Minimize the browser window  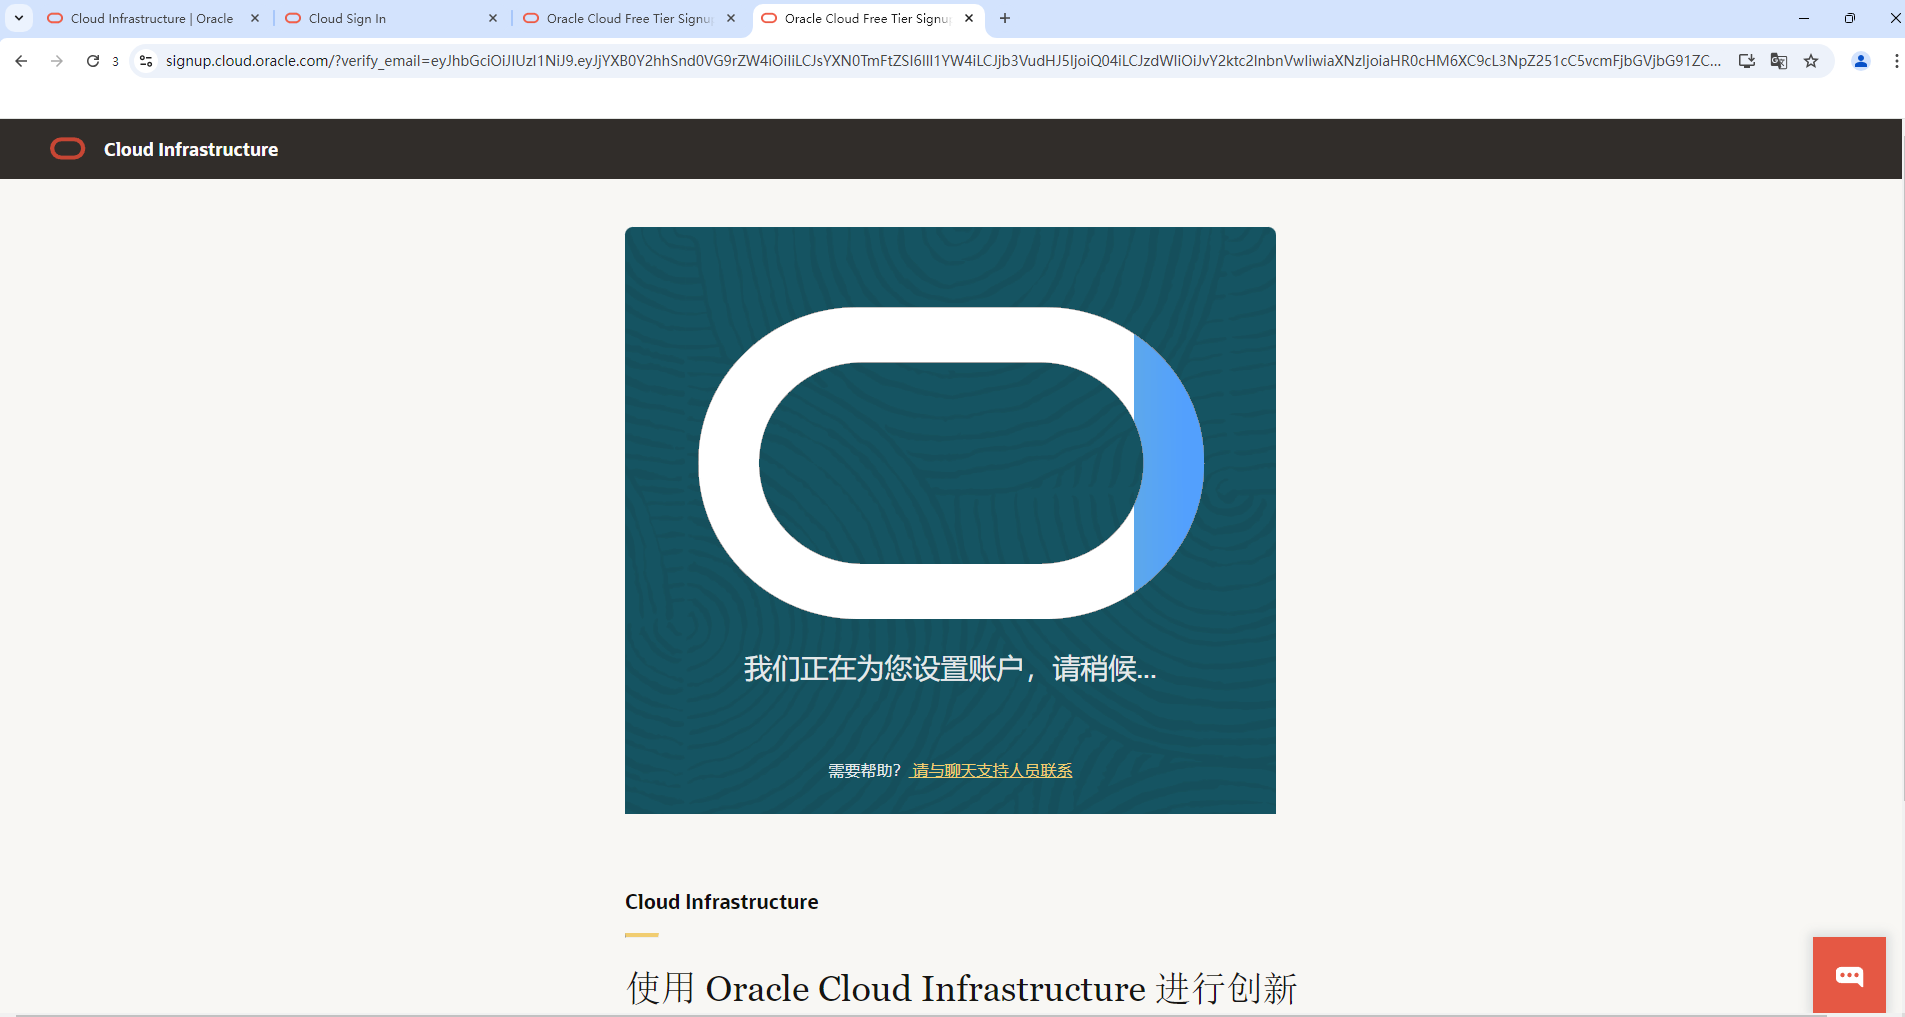click(1804, 18)
